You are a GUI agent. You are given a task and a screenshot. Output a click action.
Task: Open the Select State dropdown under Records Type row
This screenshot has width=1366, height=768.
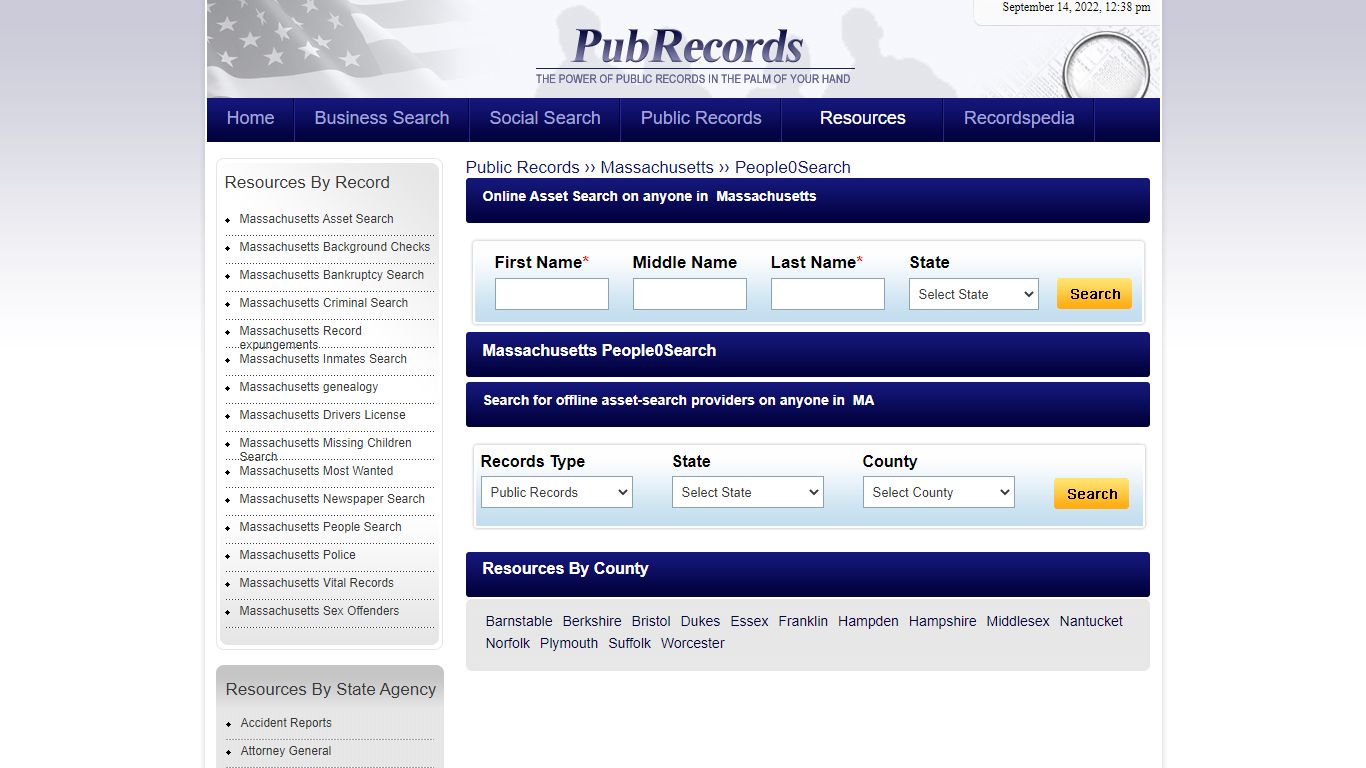748,492
